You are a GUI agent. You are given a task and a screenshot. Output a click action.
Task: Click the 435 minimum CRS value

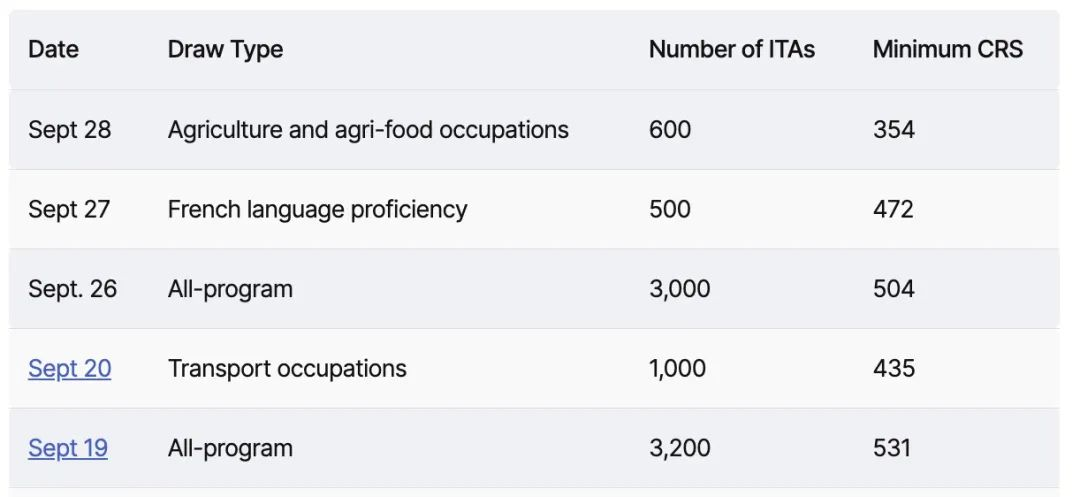(894, 368)
